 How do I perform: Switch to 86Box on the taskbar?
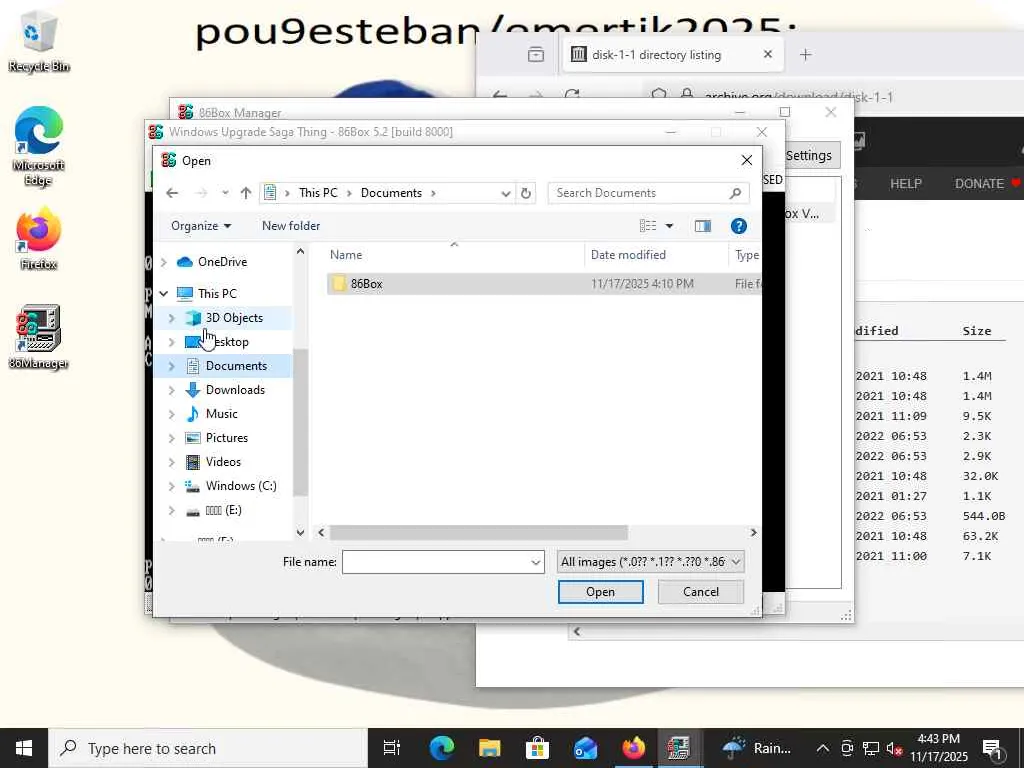coord(680,748)
